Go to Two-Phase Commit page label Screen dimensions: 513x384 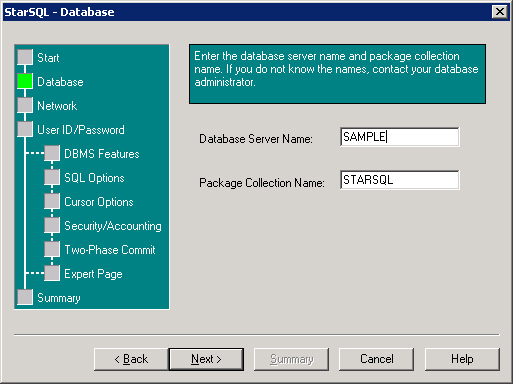(x=110, y=250)
